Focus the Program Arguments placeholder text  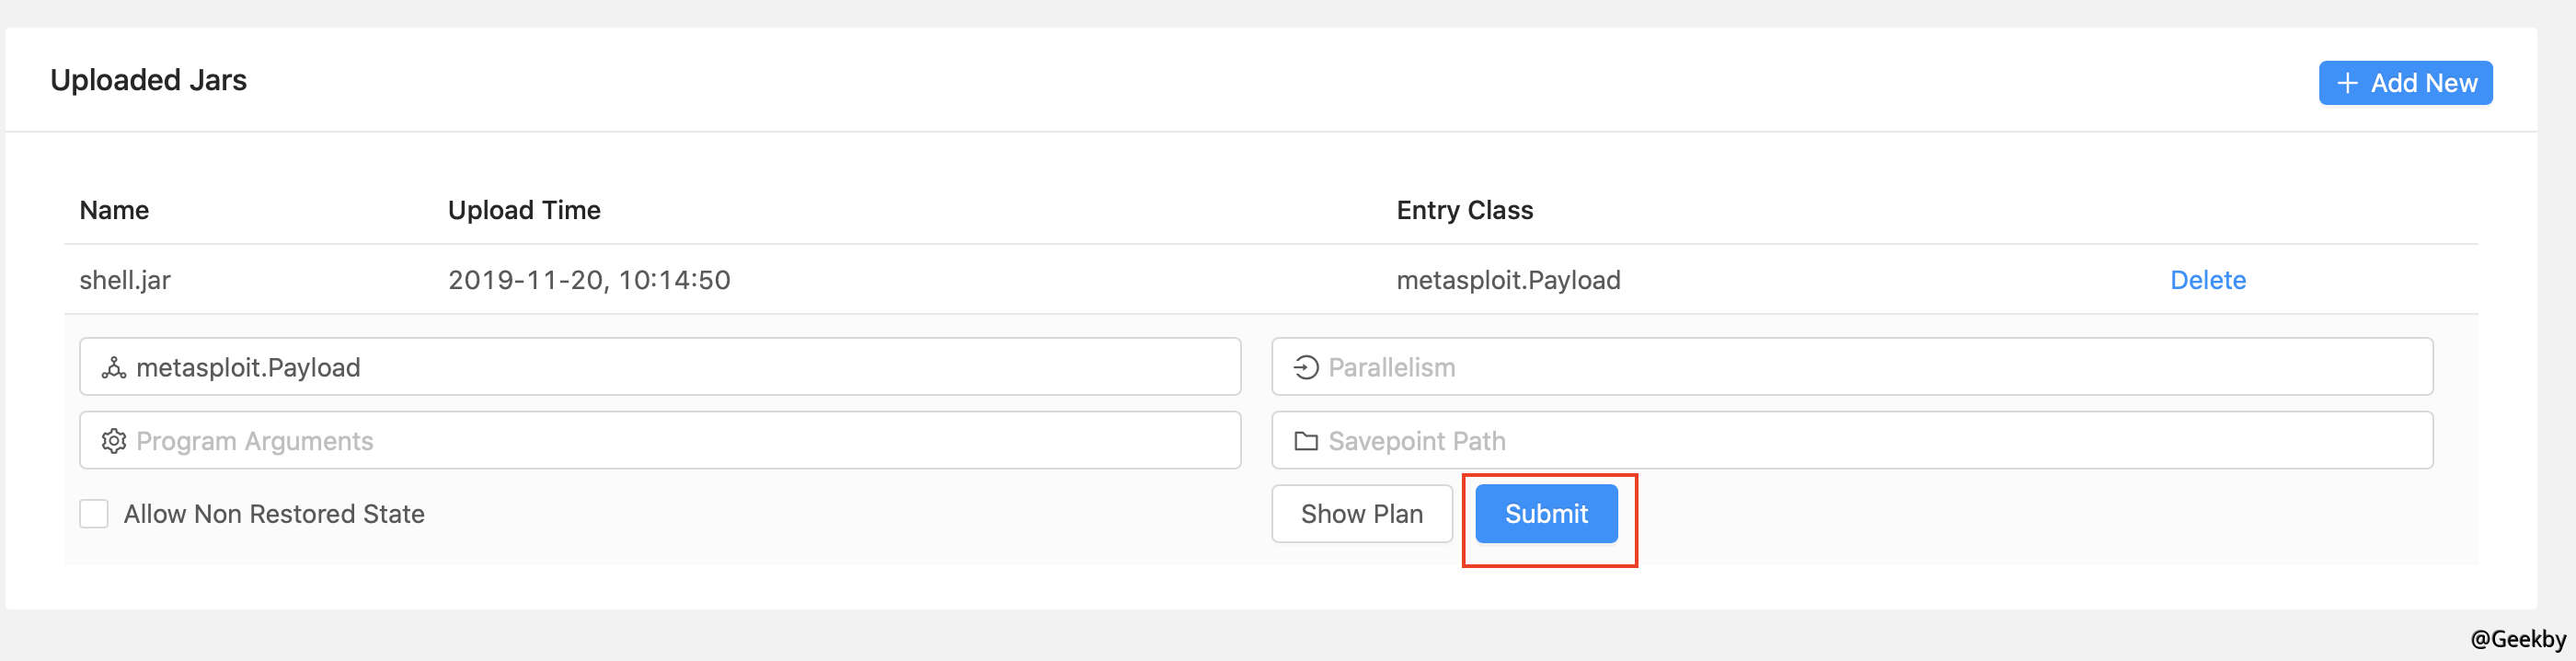pyautogui.click(x=254, y=441)
